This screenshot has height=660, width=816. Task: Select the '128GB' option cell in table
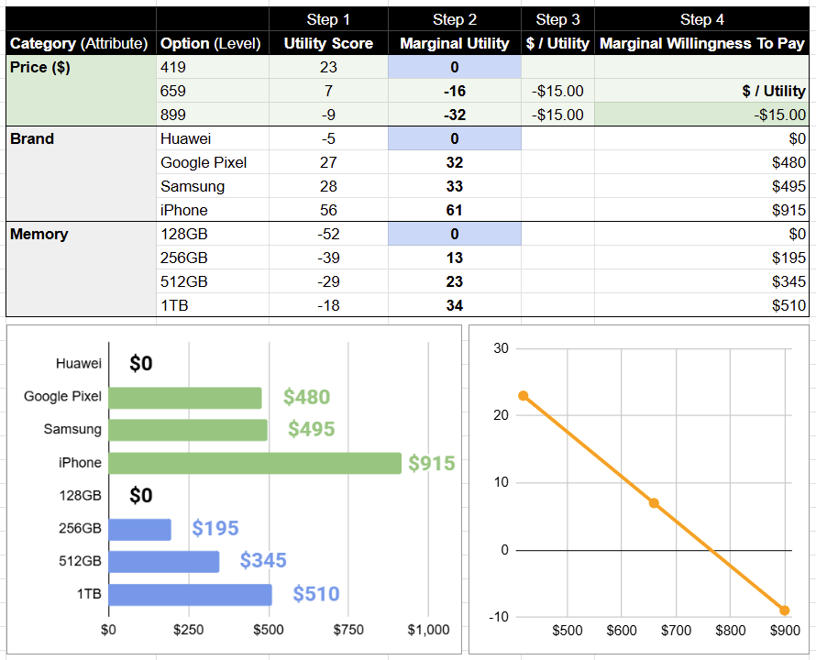click(212, 234)
